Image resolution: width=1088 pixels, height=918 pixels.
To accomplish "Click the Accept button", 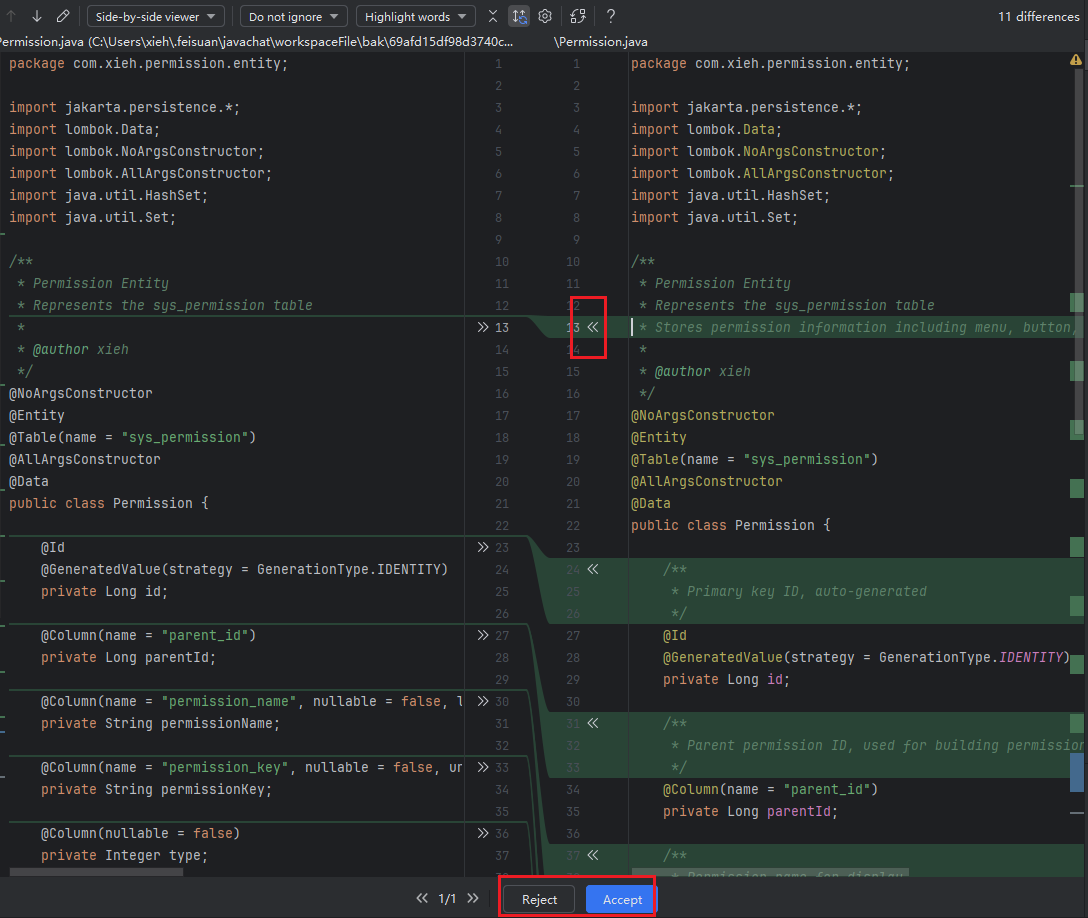I will point(622,899).
